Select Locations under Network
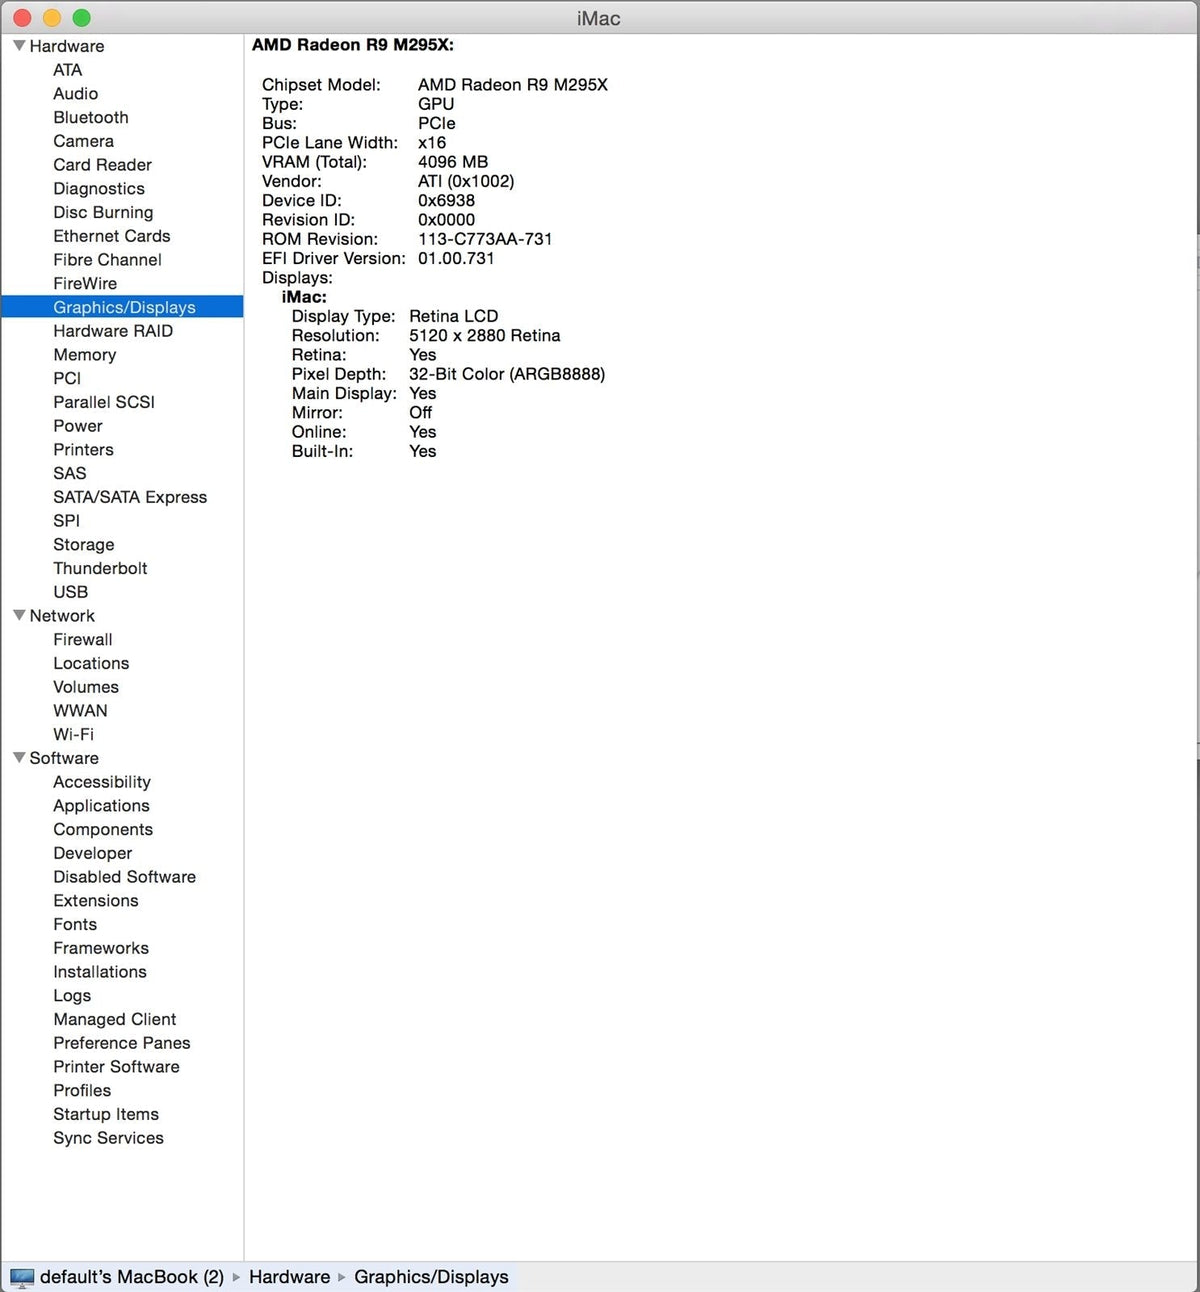 tap(91, 664)
